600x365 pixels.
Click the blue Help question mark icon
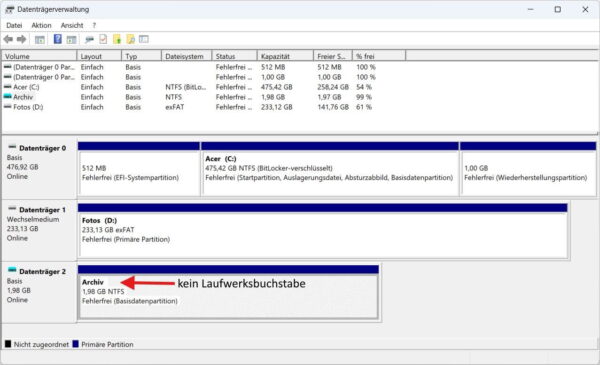click(x=57, y=39)
